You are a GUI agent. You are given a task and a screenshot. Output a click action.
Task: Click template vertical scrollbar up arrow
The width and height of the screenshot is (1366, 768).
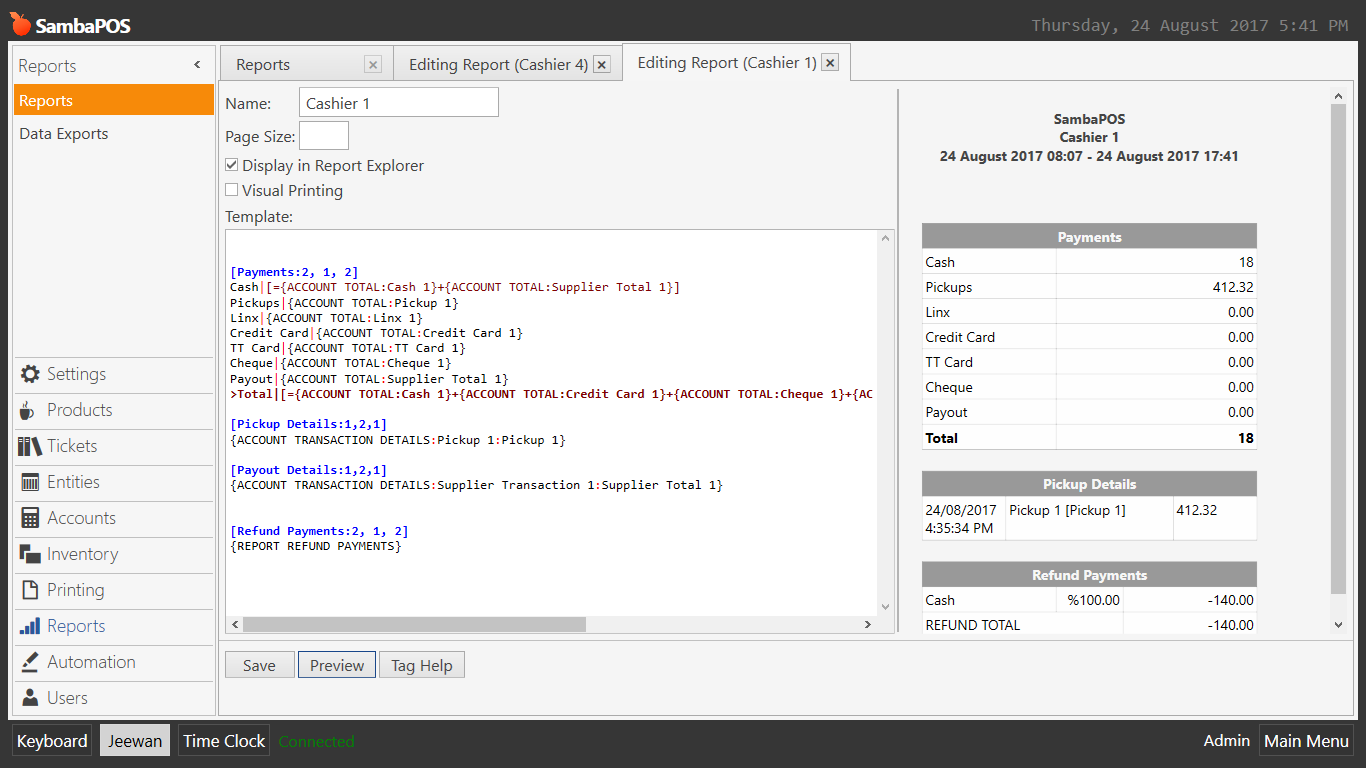885,239
